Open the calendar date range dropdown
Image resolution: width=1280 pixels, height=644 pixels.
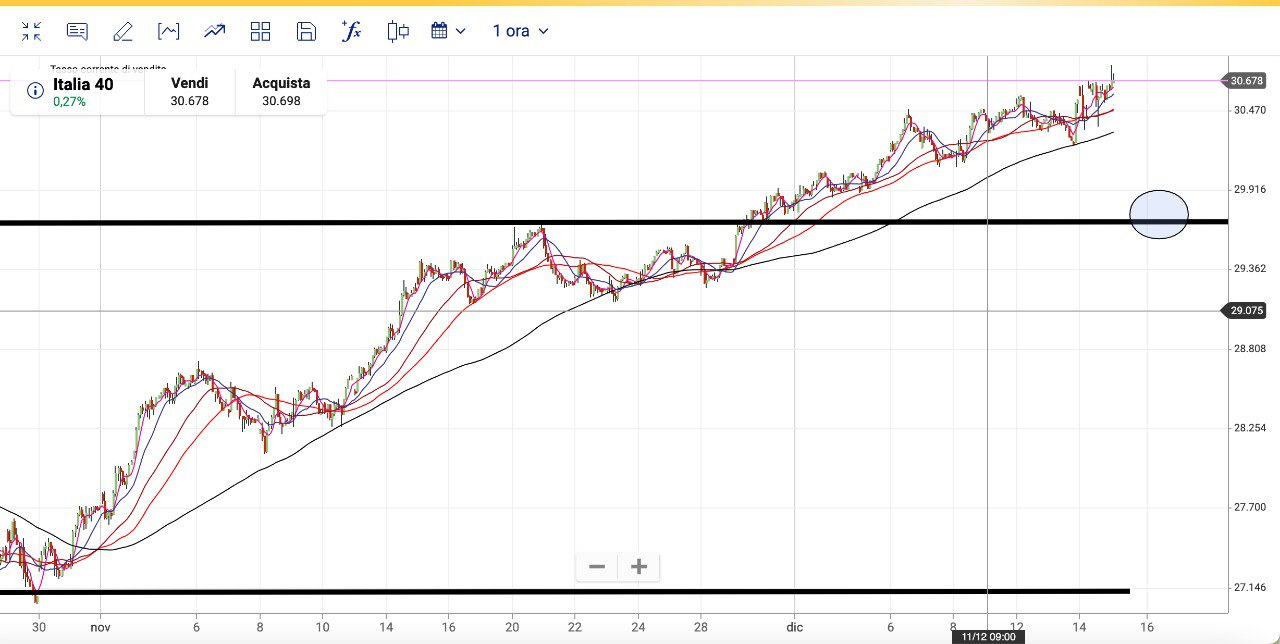[448, 31]
